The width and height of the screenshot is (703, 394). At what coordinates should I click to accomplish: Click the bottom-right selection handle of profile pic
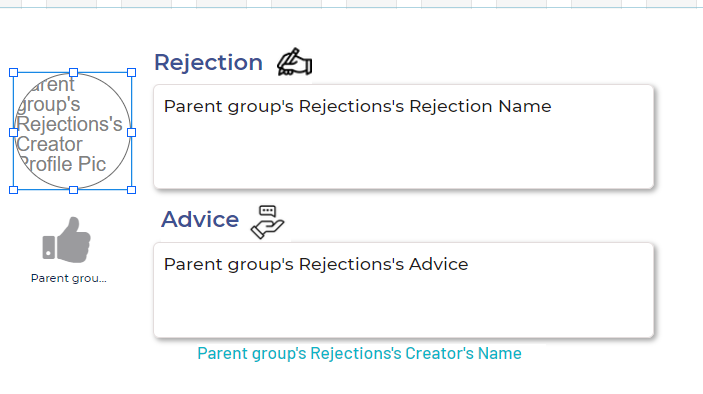[131, 190]
